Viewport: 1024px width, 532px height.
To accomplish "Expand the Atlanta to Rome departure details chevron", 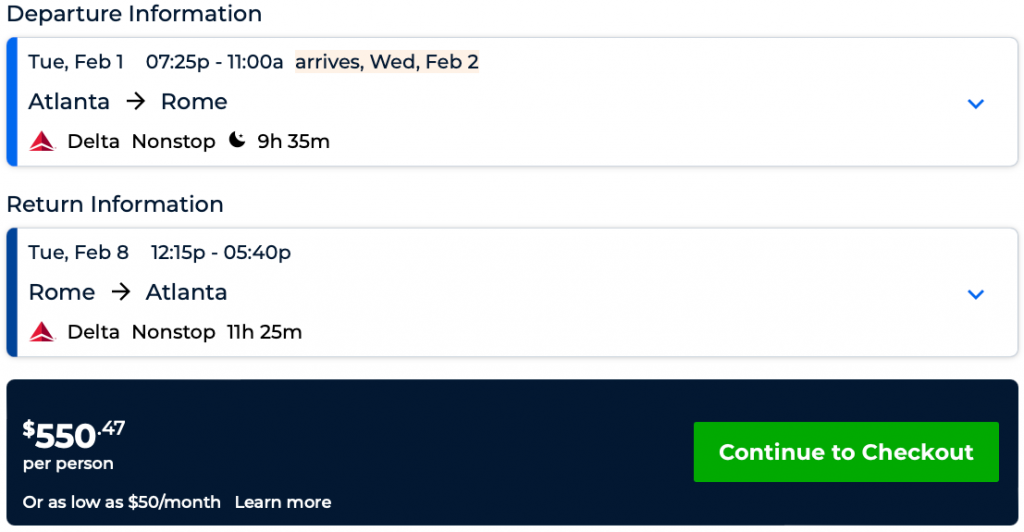I will click(976, 103).
